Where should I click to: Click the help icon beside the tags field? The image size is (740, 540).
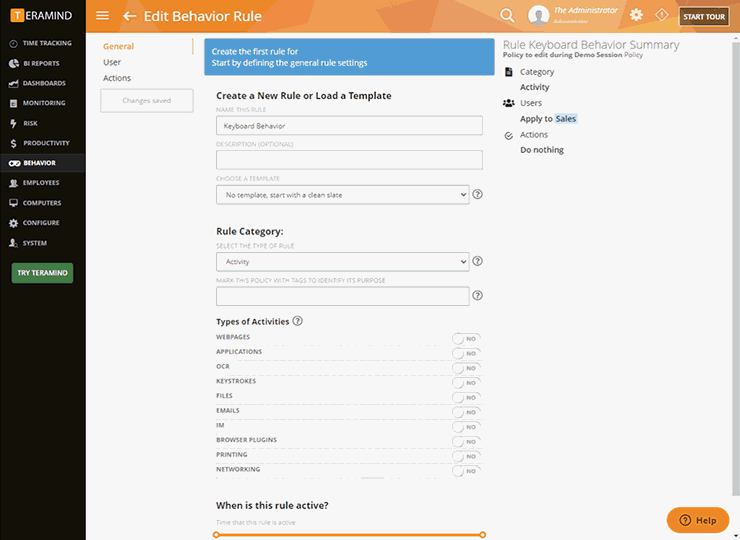(x=478, y=296)
